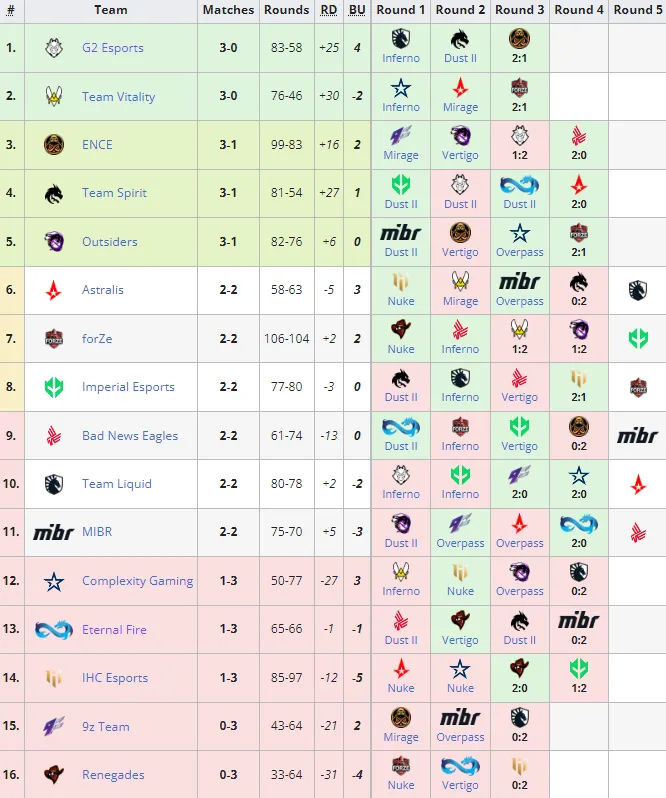Click the Team Spirit logo in row 4

click(x=54, y=193)
